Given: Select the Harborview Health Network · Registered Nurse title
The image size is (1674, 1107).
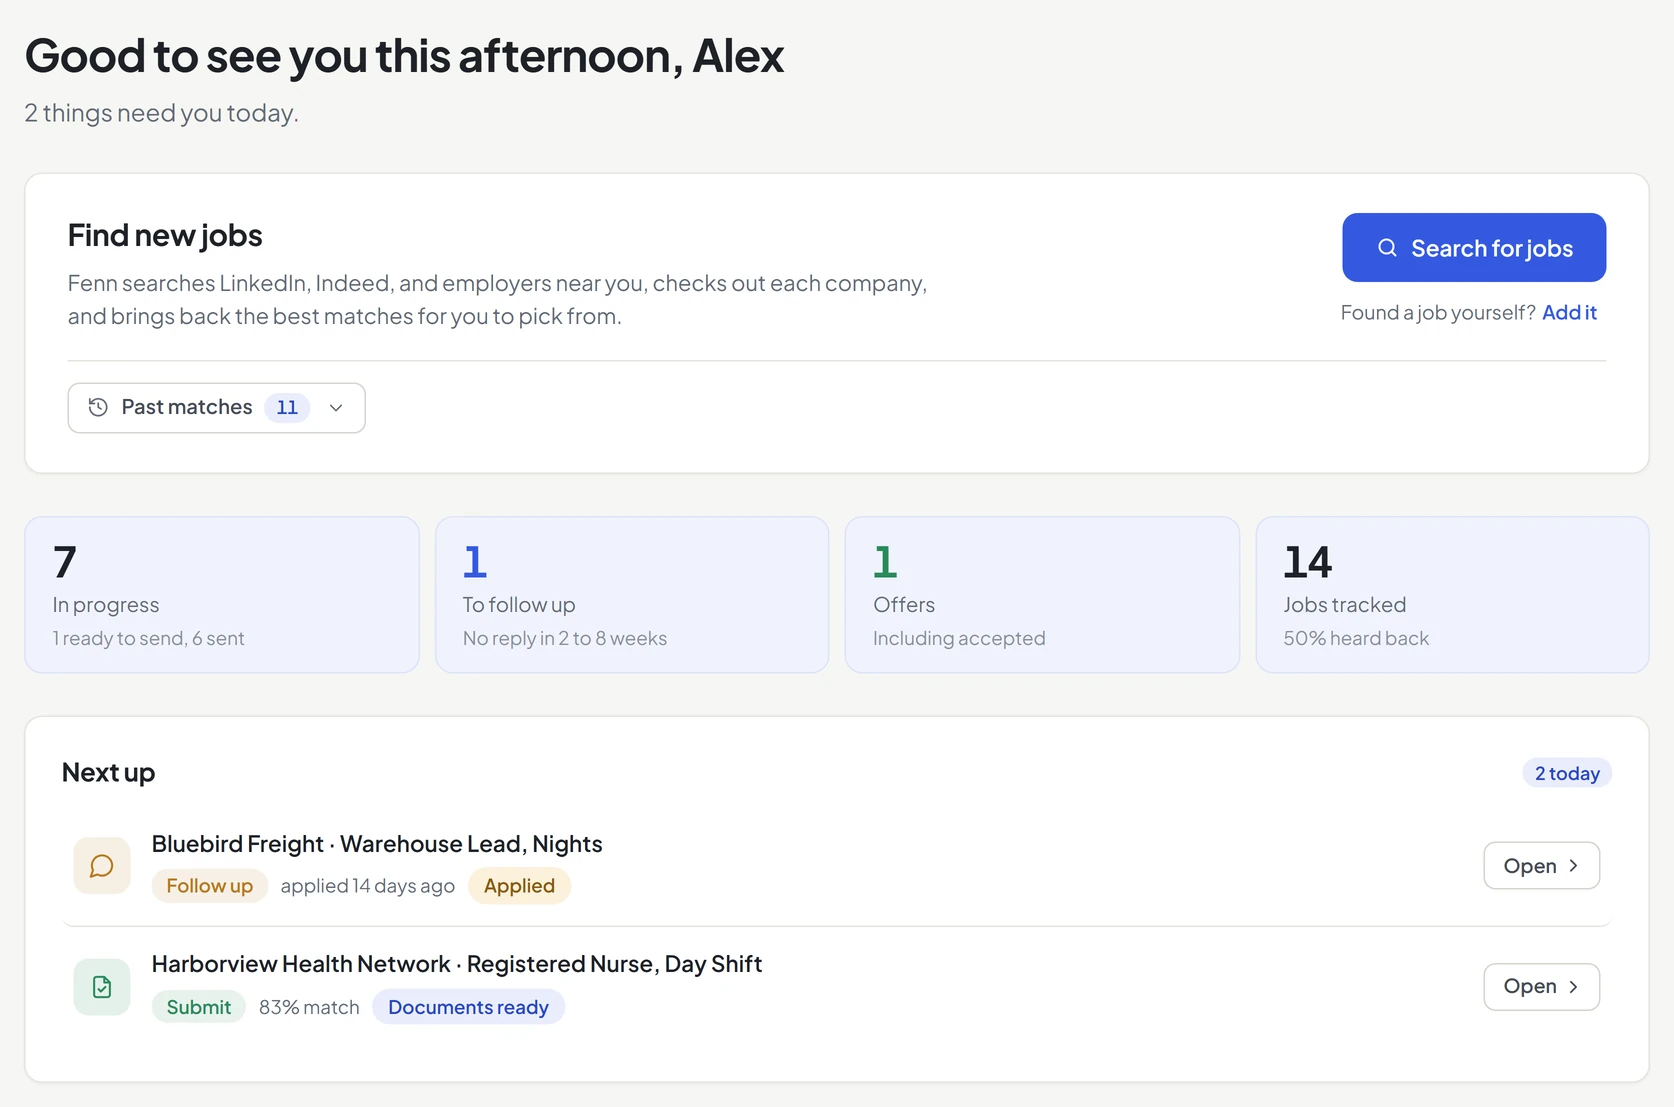Looking at the screenshot, I should 457,964.
